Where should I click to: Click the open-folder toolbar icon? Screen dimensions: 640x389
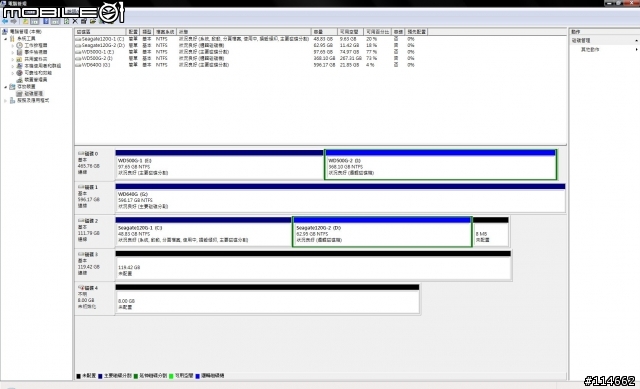coord(93,21)
